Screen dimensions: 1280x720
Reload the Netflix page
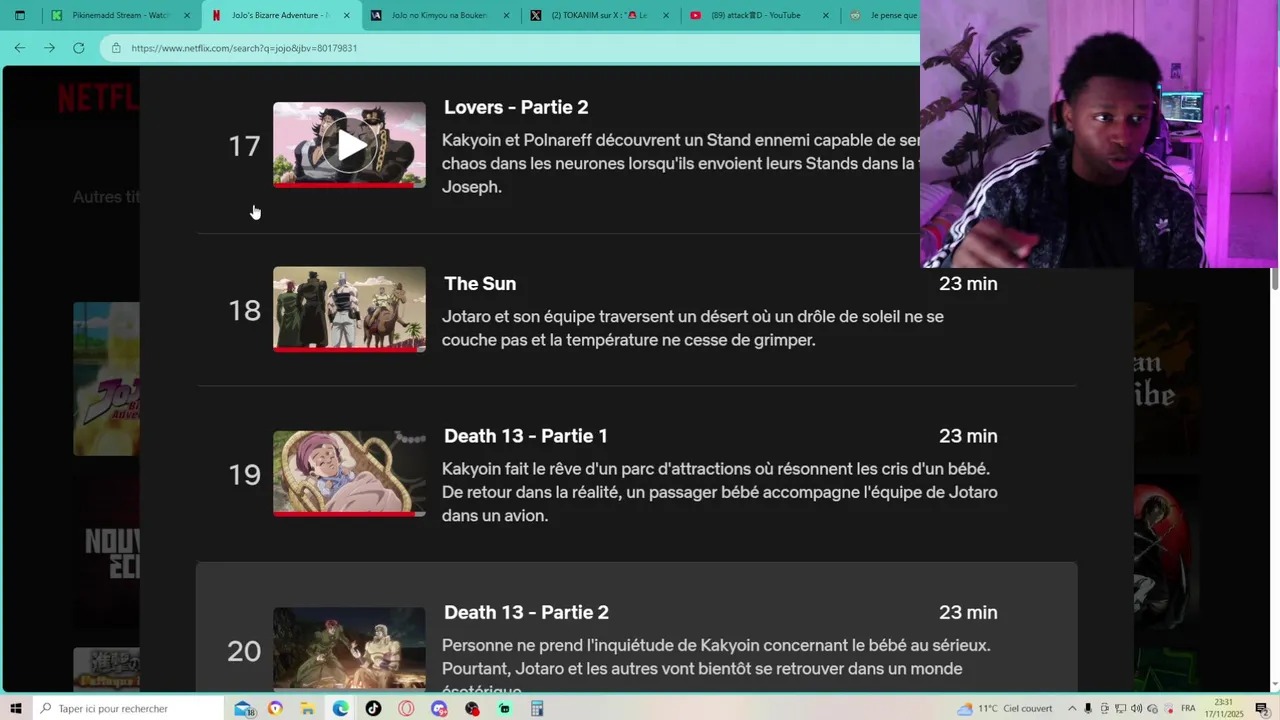point(79,47)
